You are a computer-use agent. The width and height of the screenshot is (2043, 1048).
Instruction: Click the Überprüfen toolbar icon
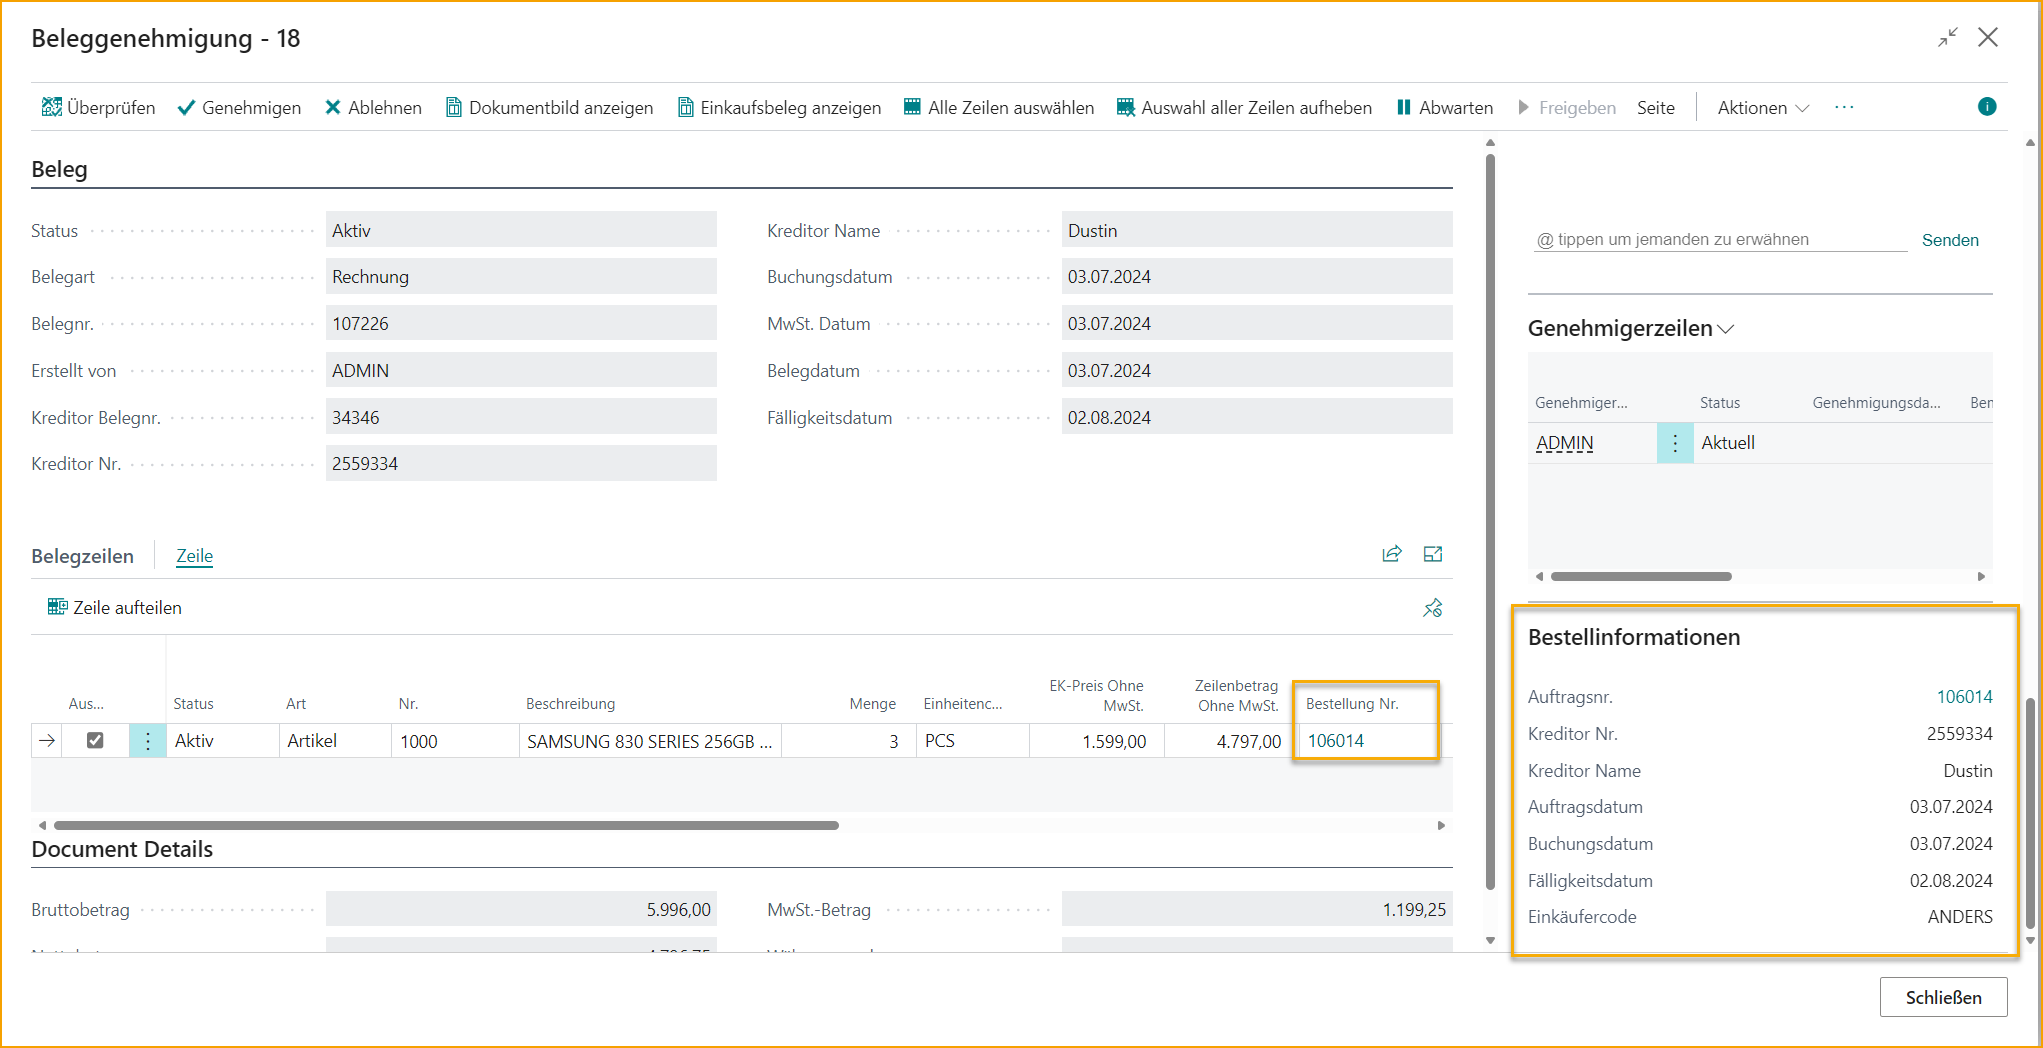[52, 107]
